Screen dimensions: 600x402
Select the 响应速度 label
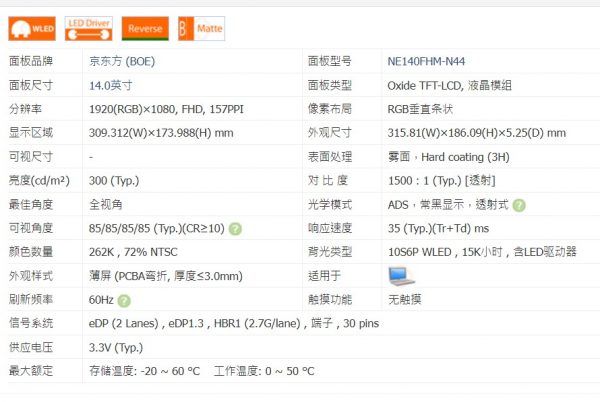click(x=329, y=228)
